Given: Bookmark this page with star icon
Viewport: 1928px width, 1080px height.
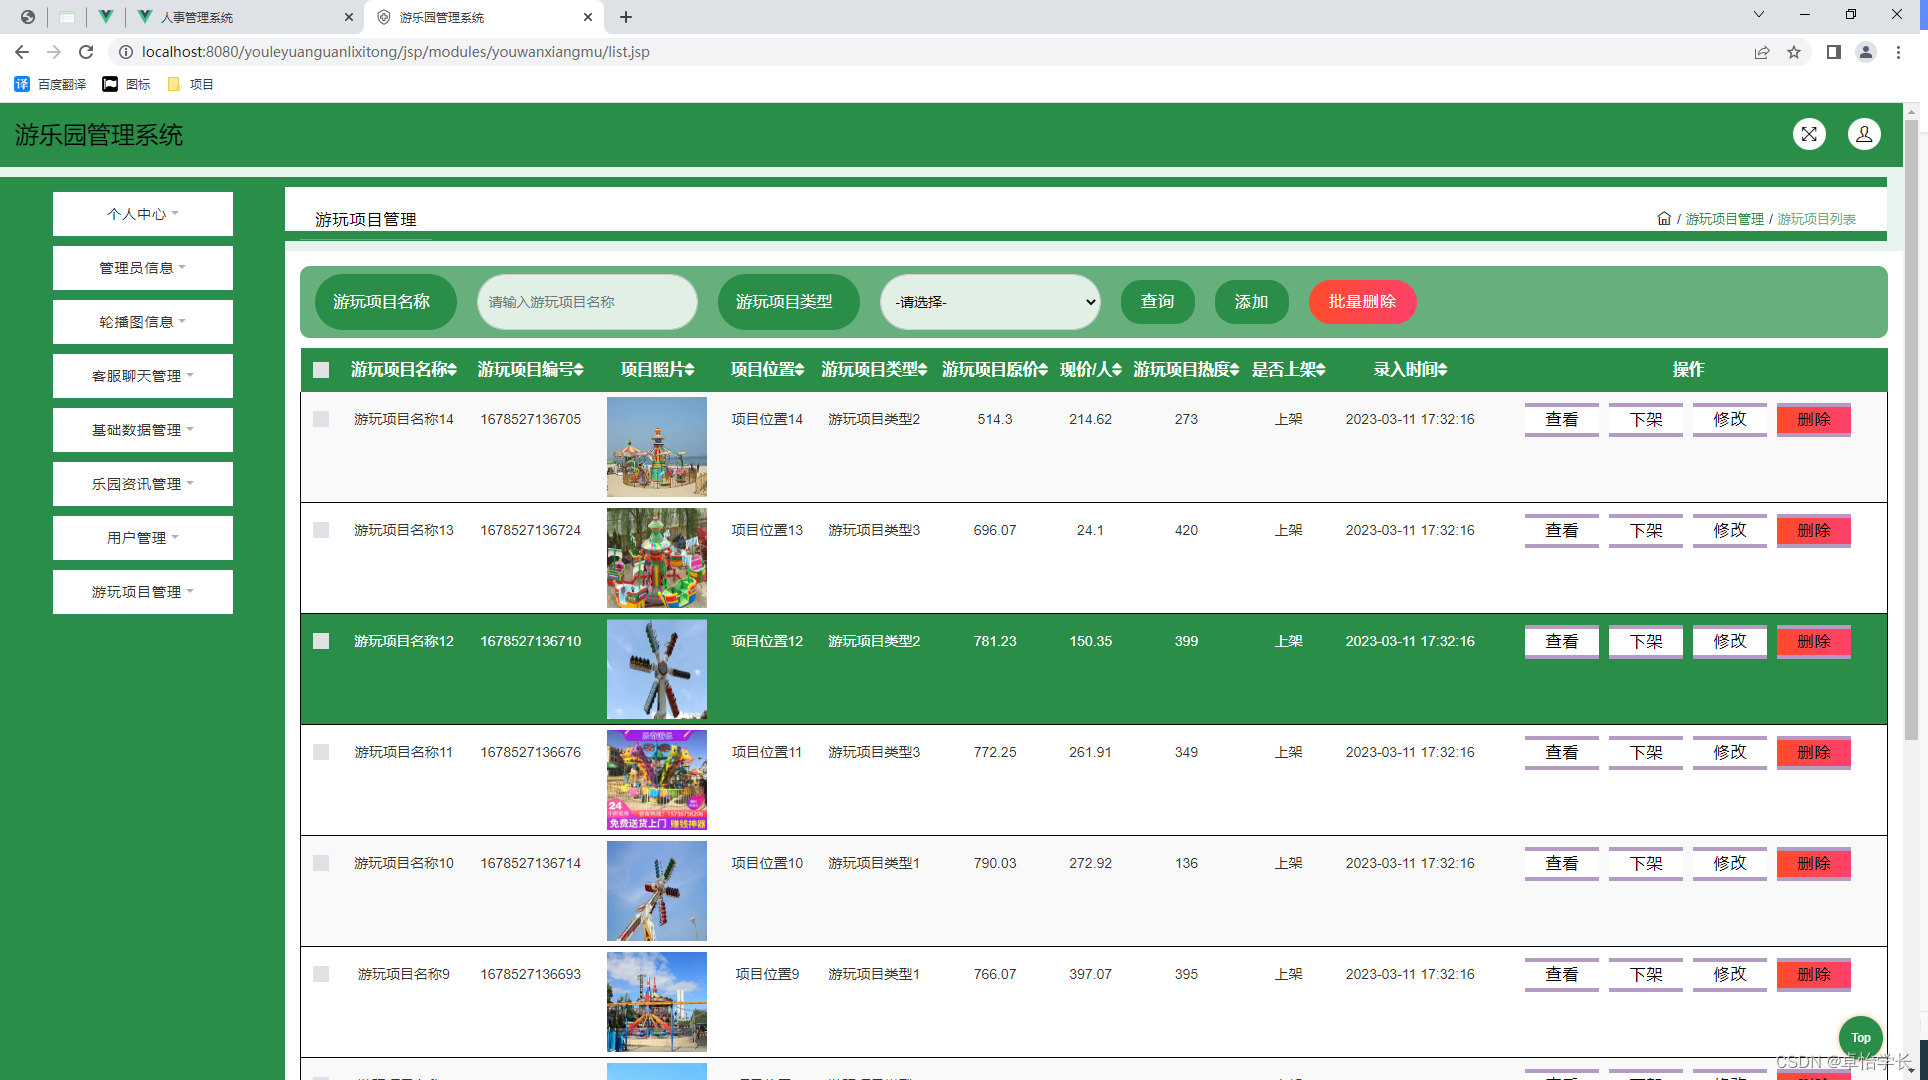Looking at the screenshot, I should pyautogui.click(x=1794, y=52).
